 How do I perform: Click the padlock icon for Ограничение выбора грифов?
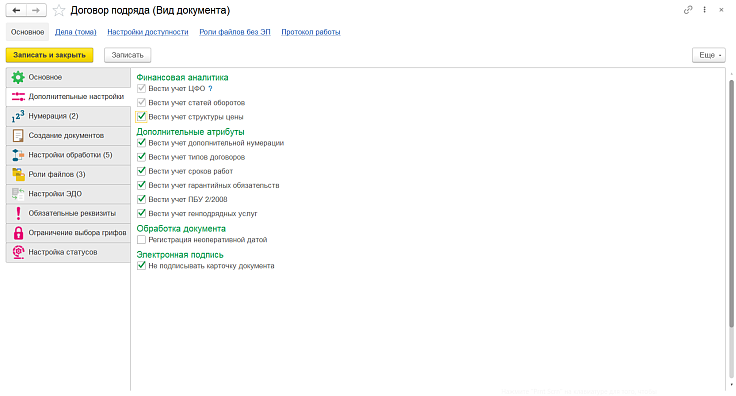tap(18, 233)
